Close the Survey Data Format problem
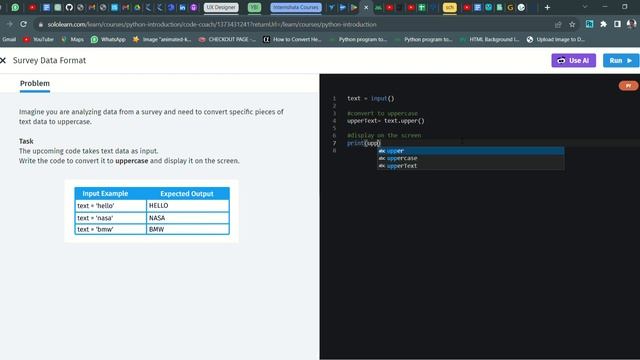The height and width of the screenshot is (360, 640). tap(3, 60)
